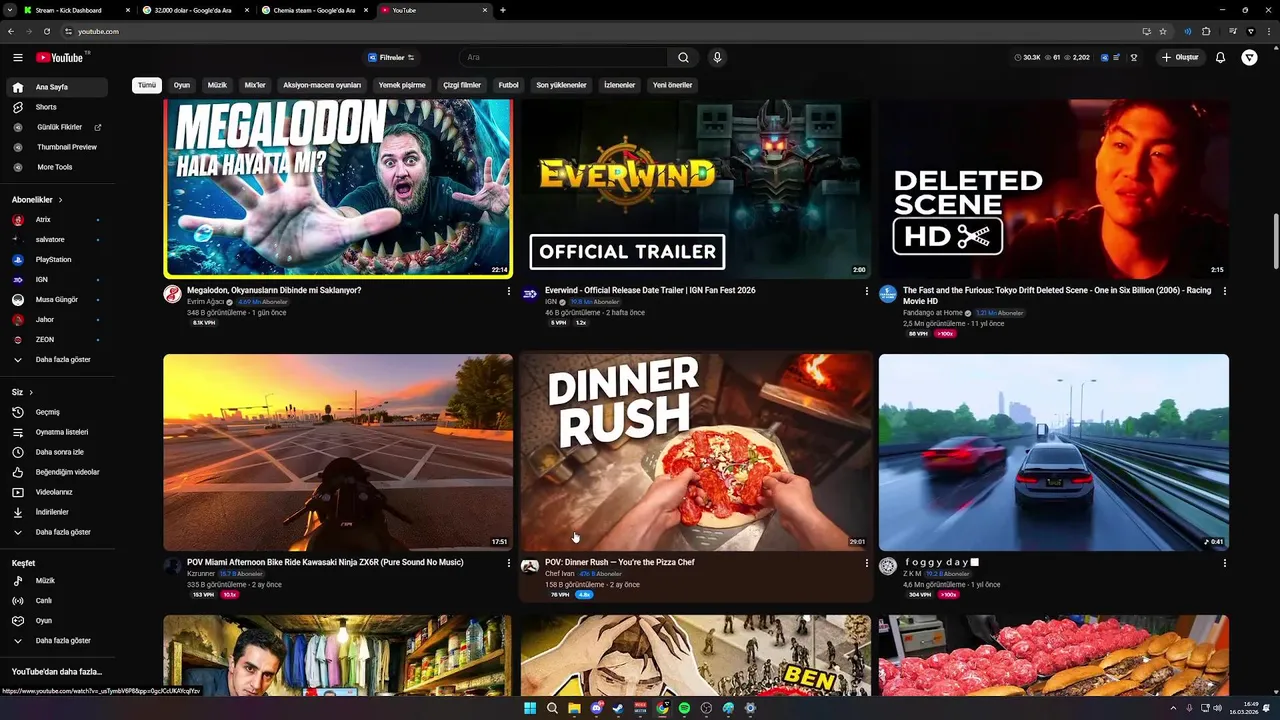Screen dimensions: 1280x720
Task: Click the YouTube search field
Action: [x=565, y=58]
